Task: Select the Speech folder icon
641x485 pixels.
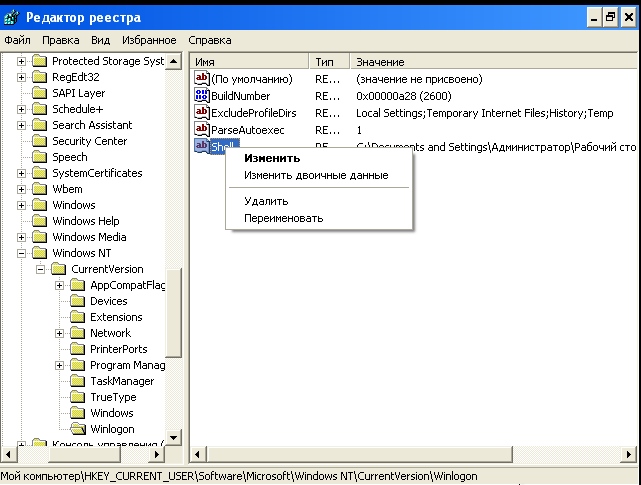Action: [x=39, y=157]
